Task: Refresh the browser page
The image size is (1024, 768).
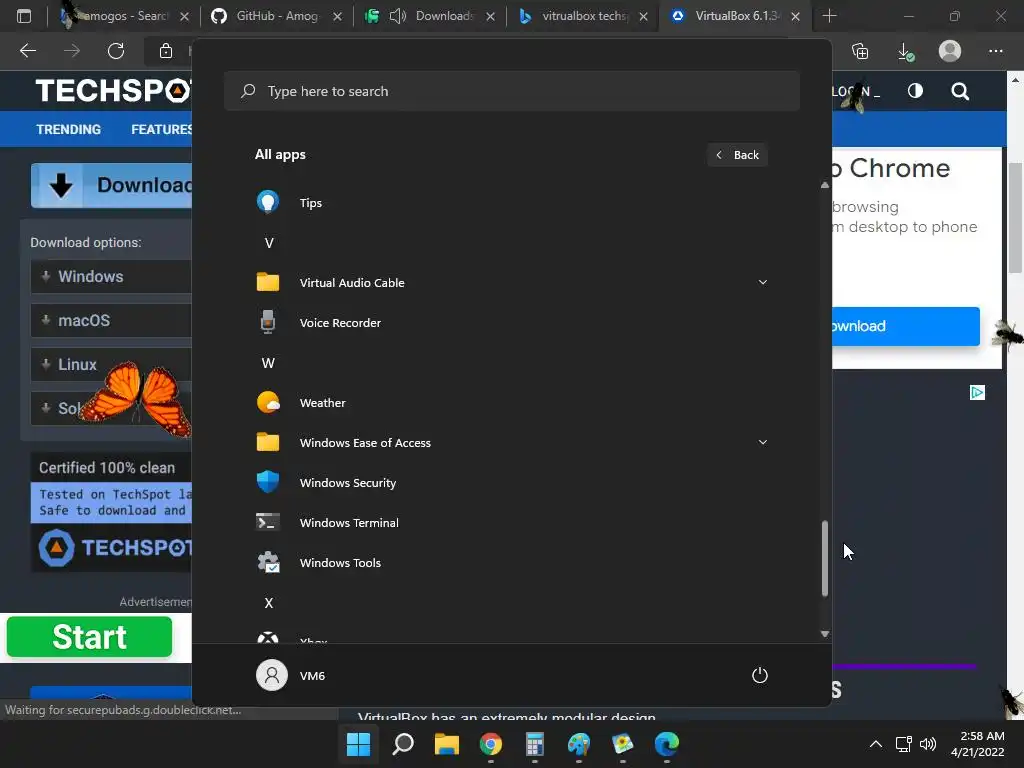Action: click(x=116, y=50)
